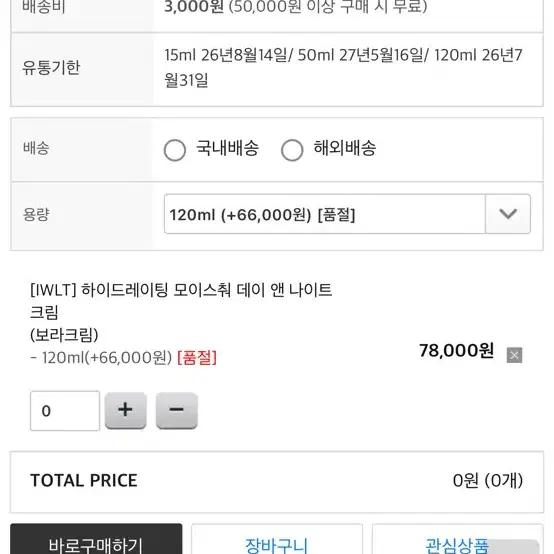Viewport: 554px width, 554px height.
Task: Click the TOTAL PRICE summary row
Action: click(277, 482)
